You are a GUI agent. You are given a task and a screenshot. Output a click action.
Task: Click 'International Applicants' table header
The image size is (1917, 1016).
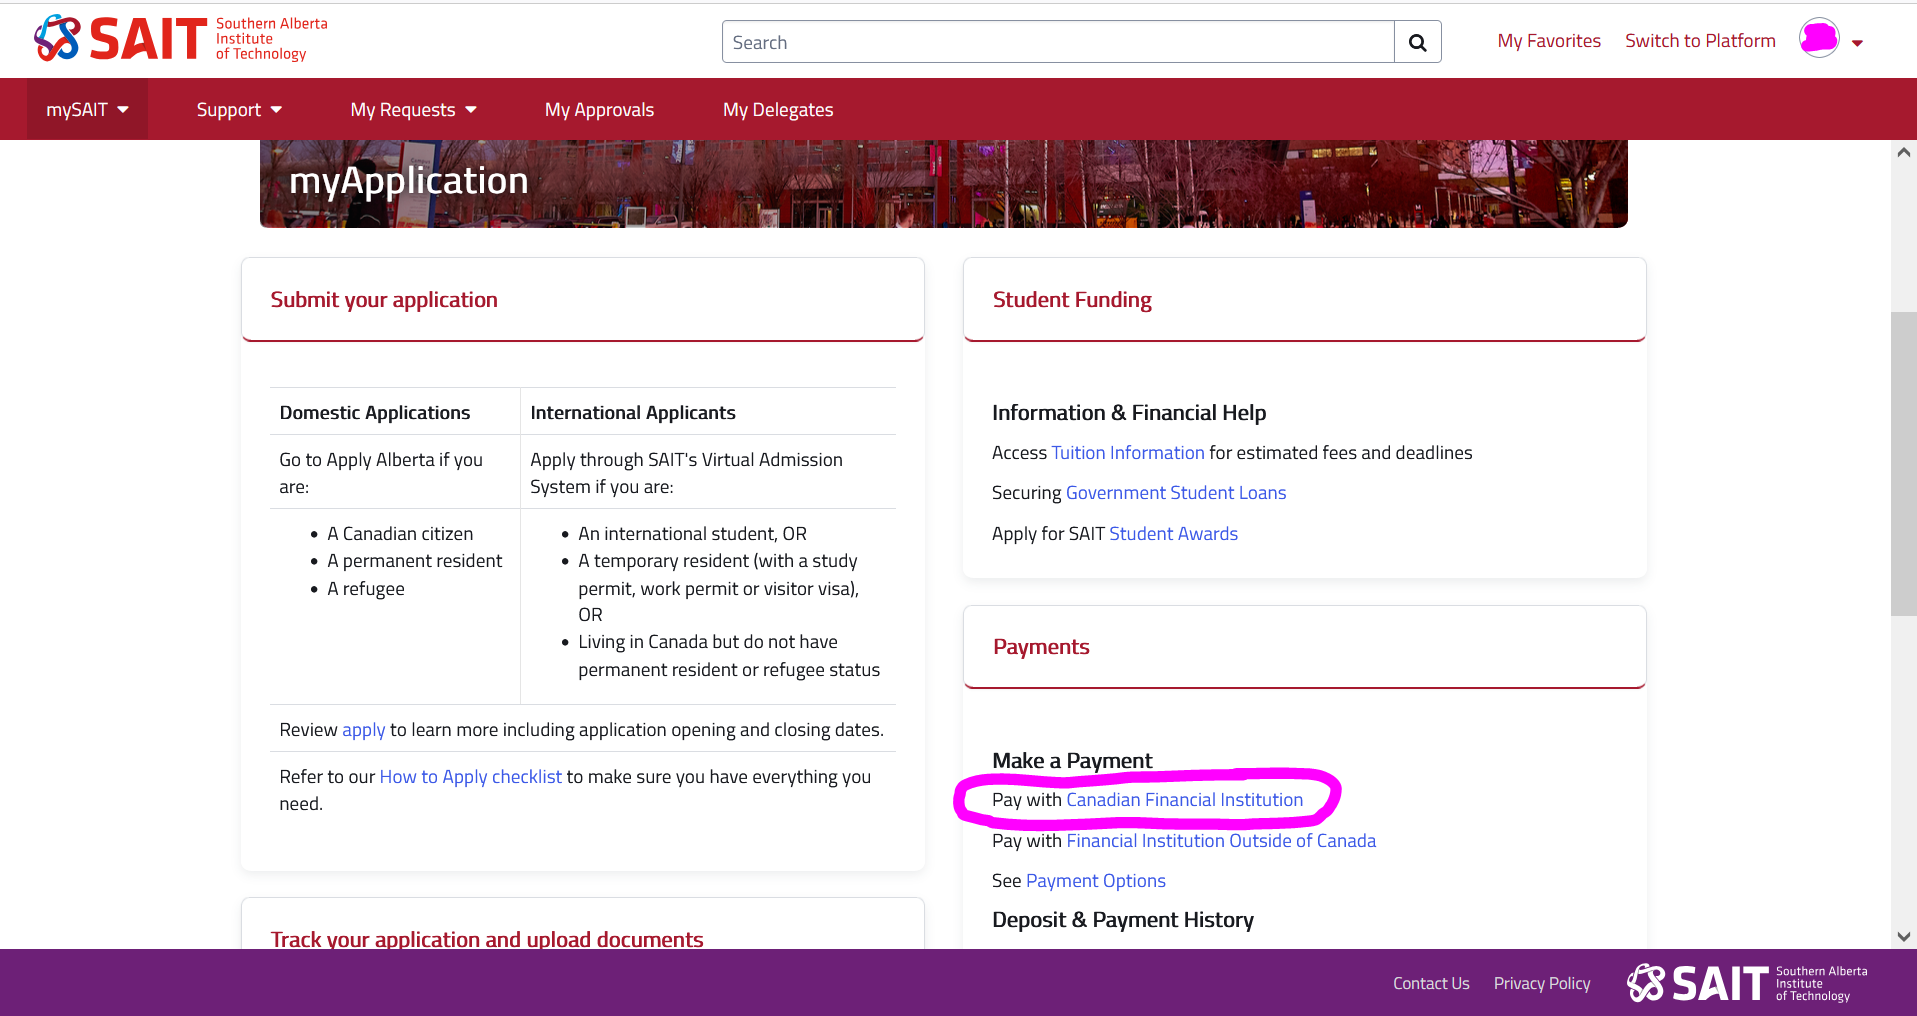pyautogui.click(x=633, y=413)
